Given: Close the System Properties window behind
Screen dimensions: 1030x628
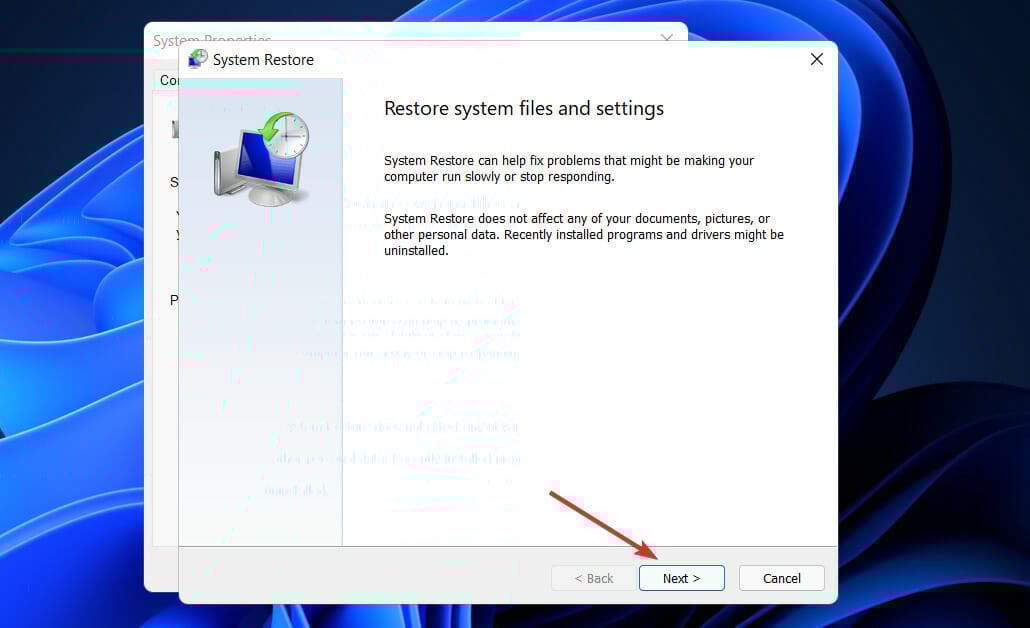Looking at the screenshot, I should click(x=667, y=37).
